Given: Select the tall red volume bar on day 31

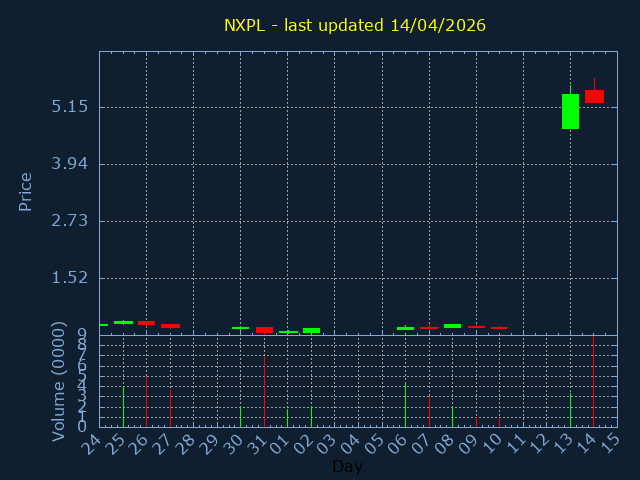Looking at the screenshot, I should [264, 391].
